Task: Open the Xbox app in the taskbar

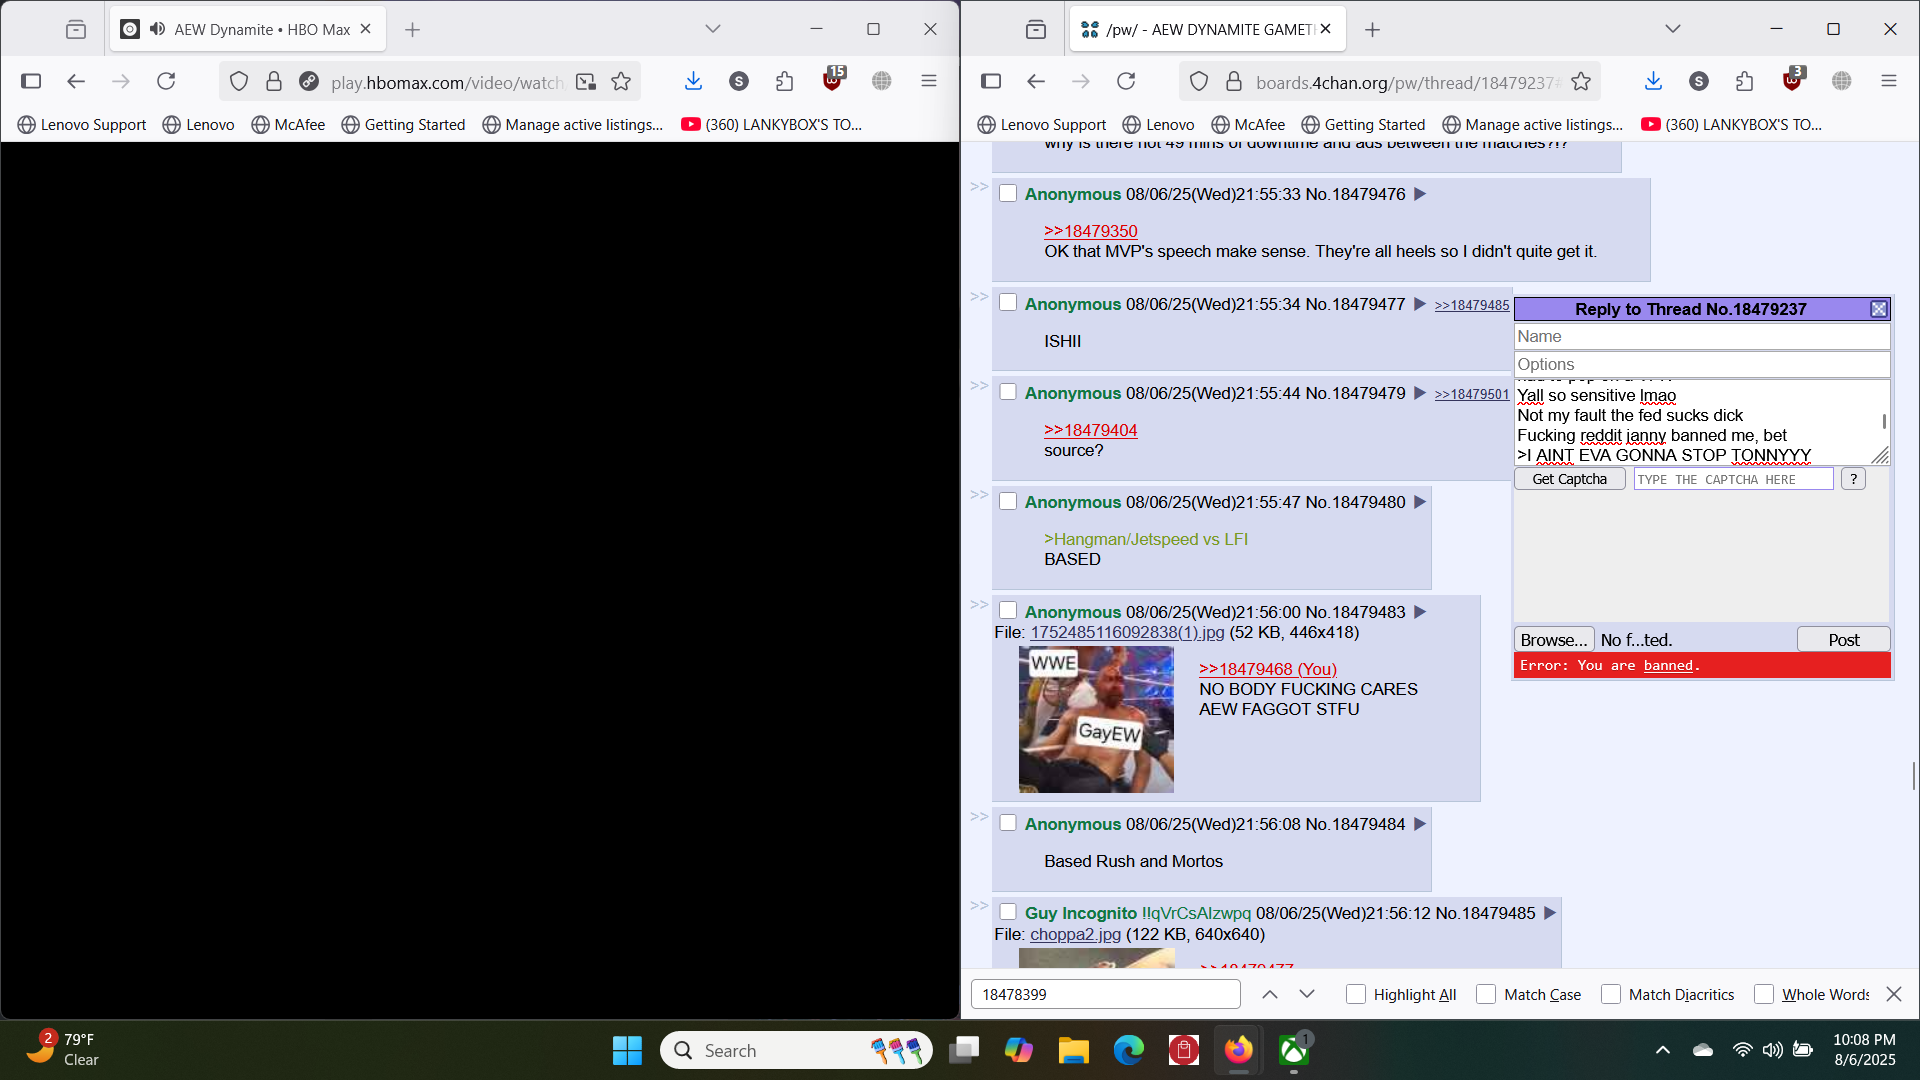Action: tap(1294, 1050)
